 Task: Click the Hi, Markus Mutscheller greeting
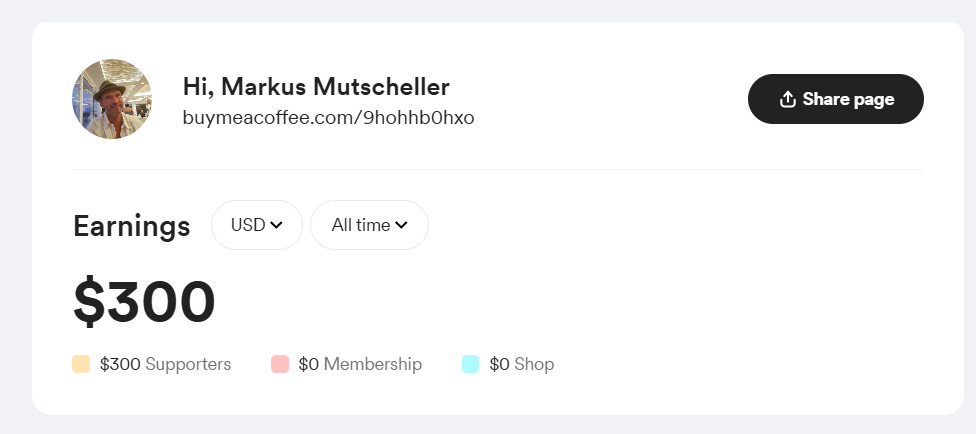(316, 87)
